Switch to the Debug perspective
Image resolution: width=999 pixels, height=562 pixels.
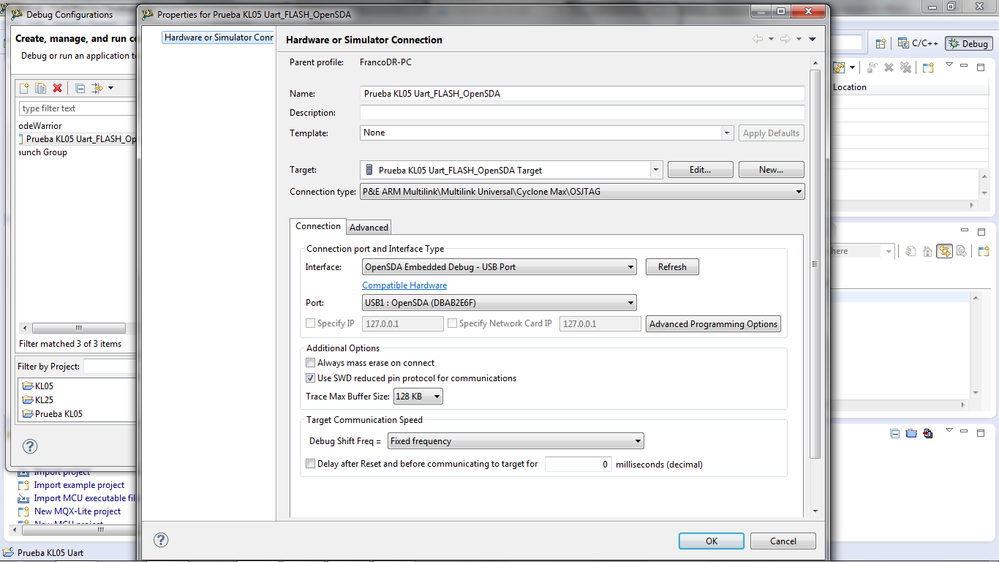point(968,44)
